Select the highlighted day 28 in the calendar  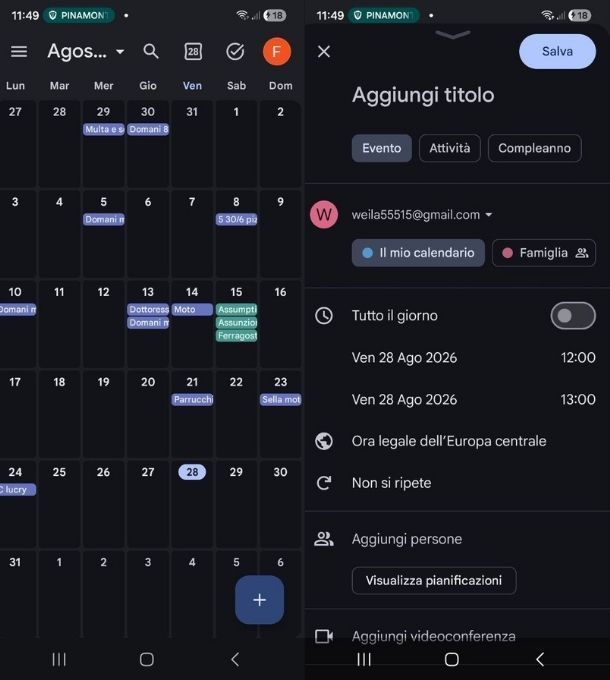(192, 472)
